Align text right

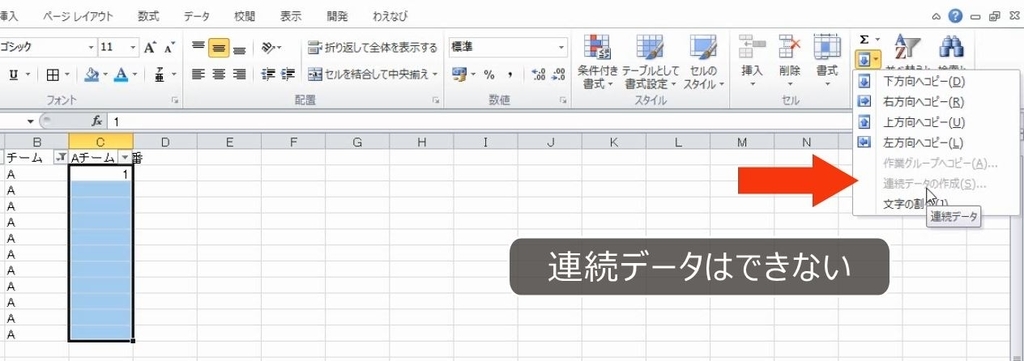coord(240,75)
